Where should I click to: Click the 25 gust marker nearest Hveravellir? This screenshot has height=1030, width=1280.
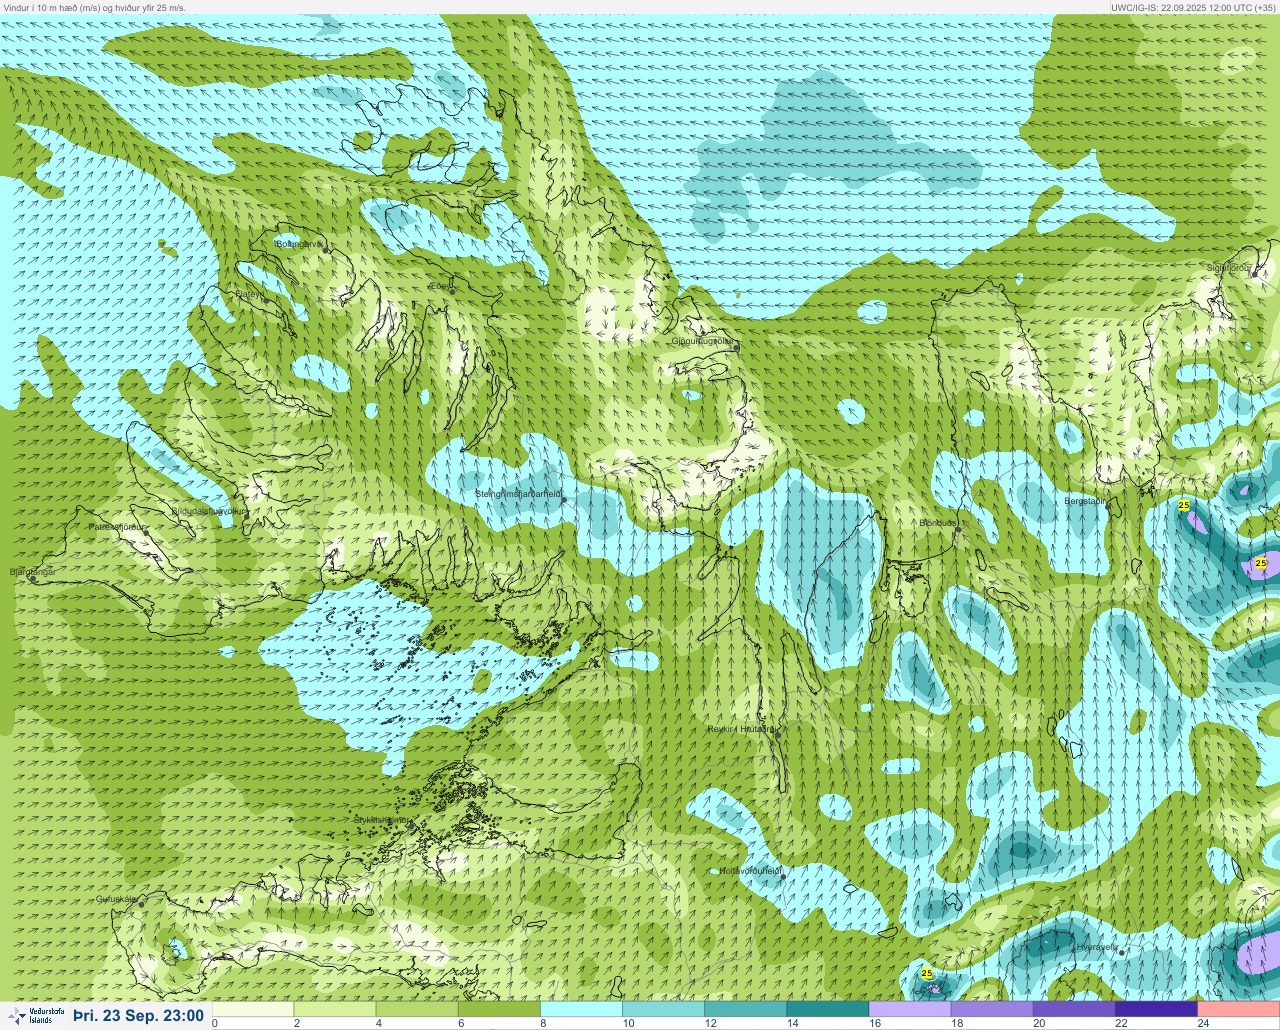(927, 973)
